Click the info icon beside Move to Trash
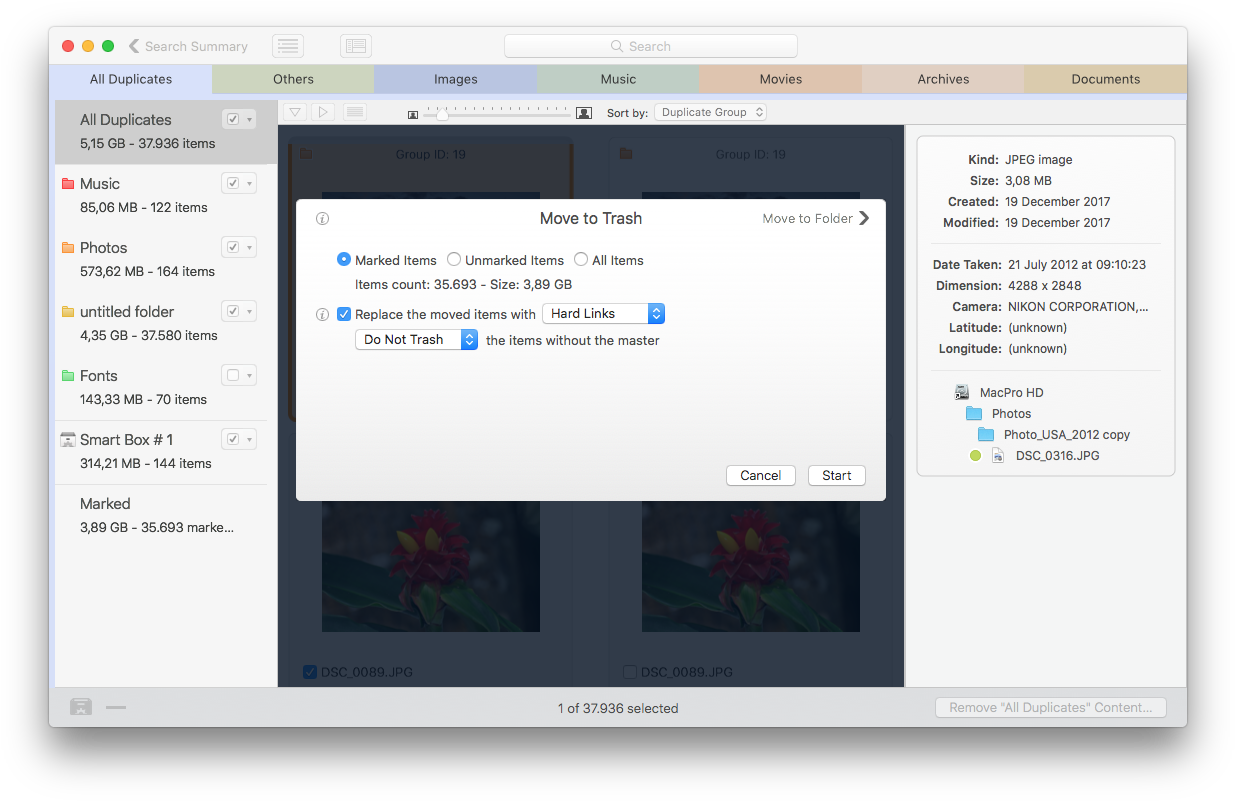Screen dimensions: 1235x801 [322, 218]
